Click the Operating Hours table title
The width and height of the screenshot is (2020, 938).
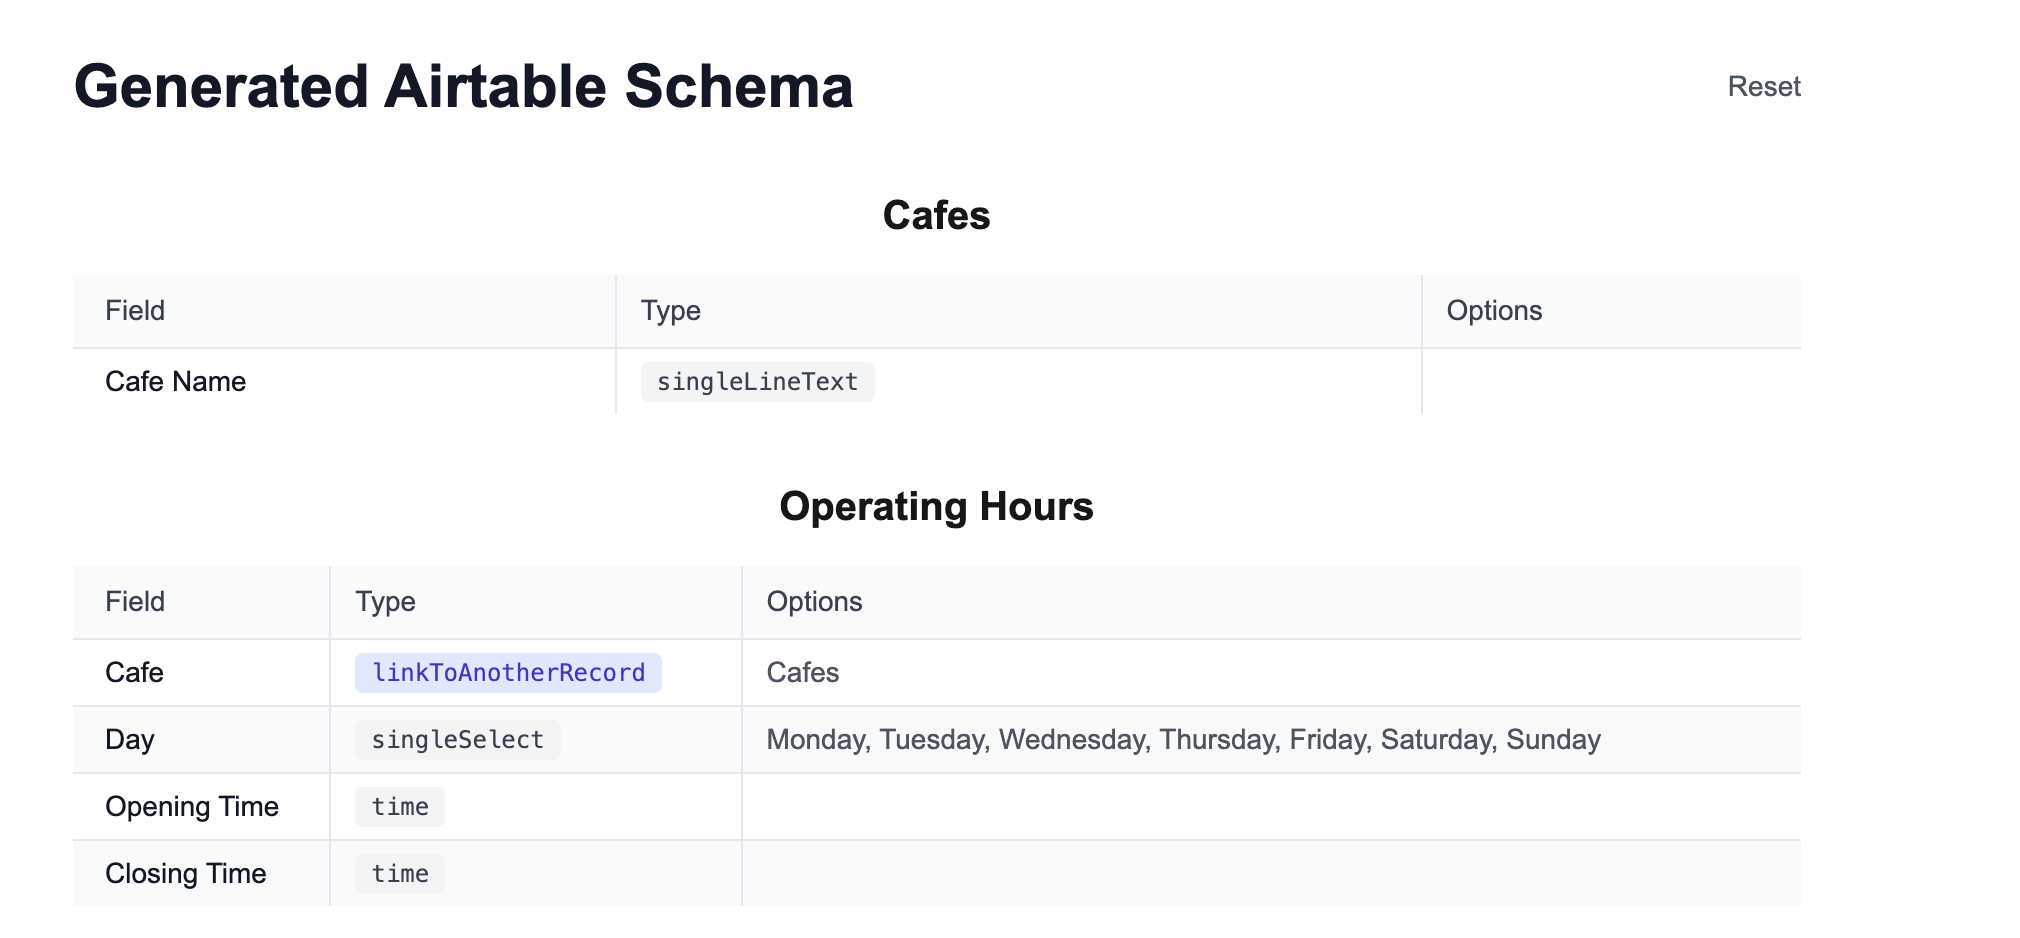coord(936,506)
